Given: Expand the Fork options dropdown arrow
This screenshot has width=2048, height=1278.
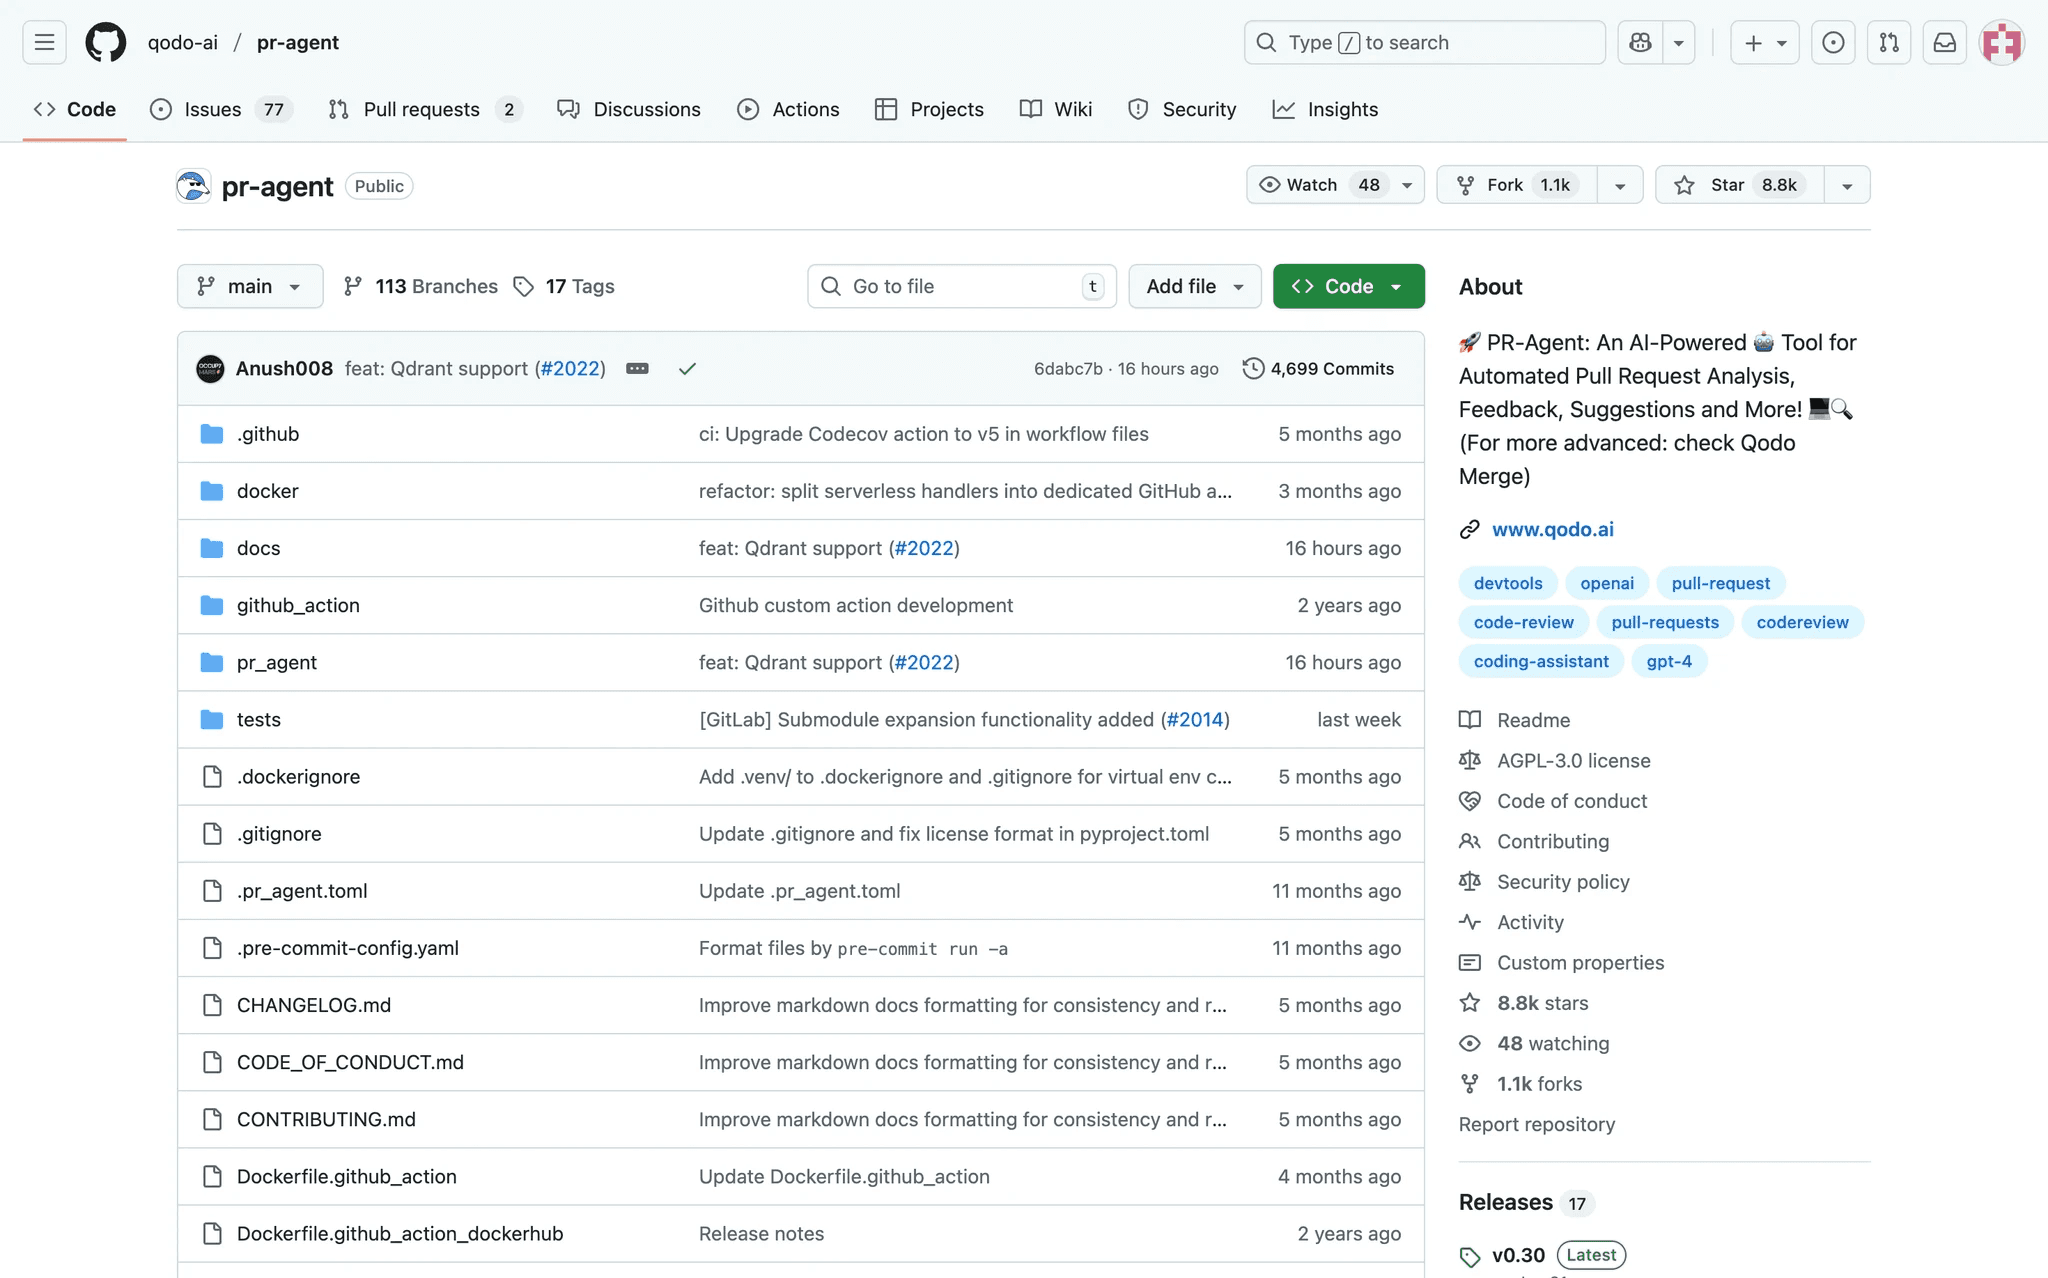Looking at the screenshot, I should (1620, 185).
